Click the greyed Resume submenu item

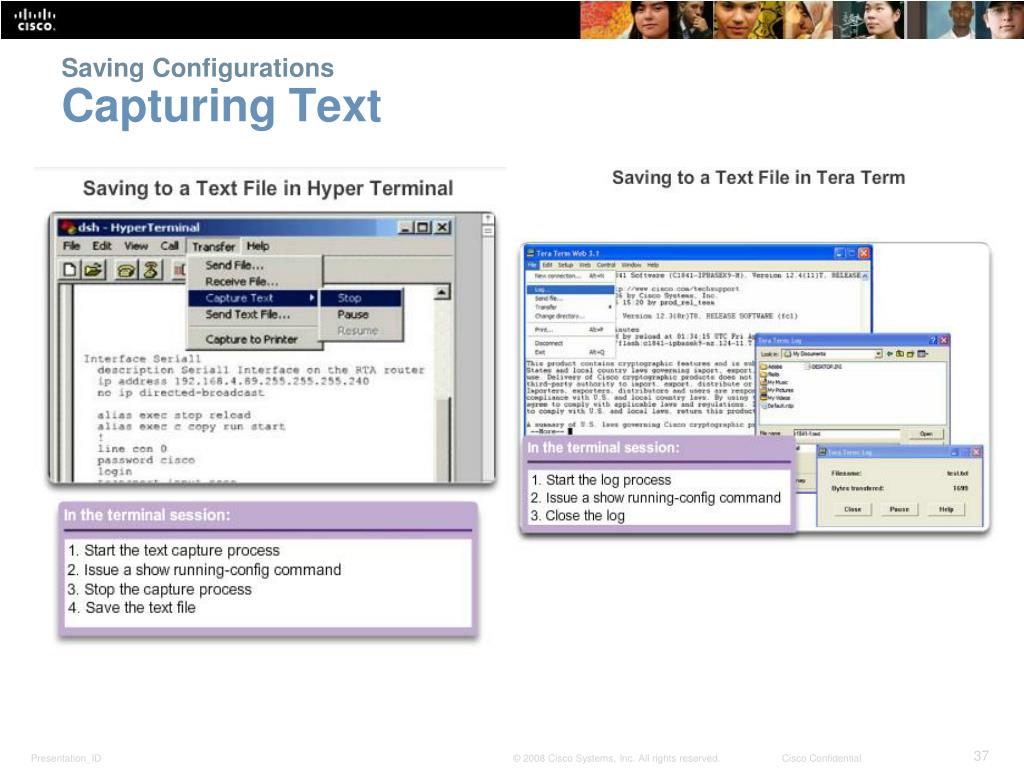pos(360,330)
